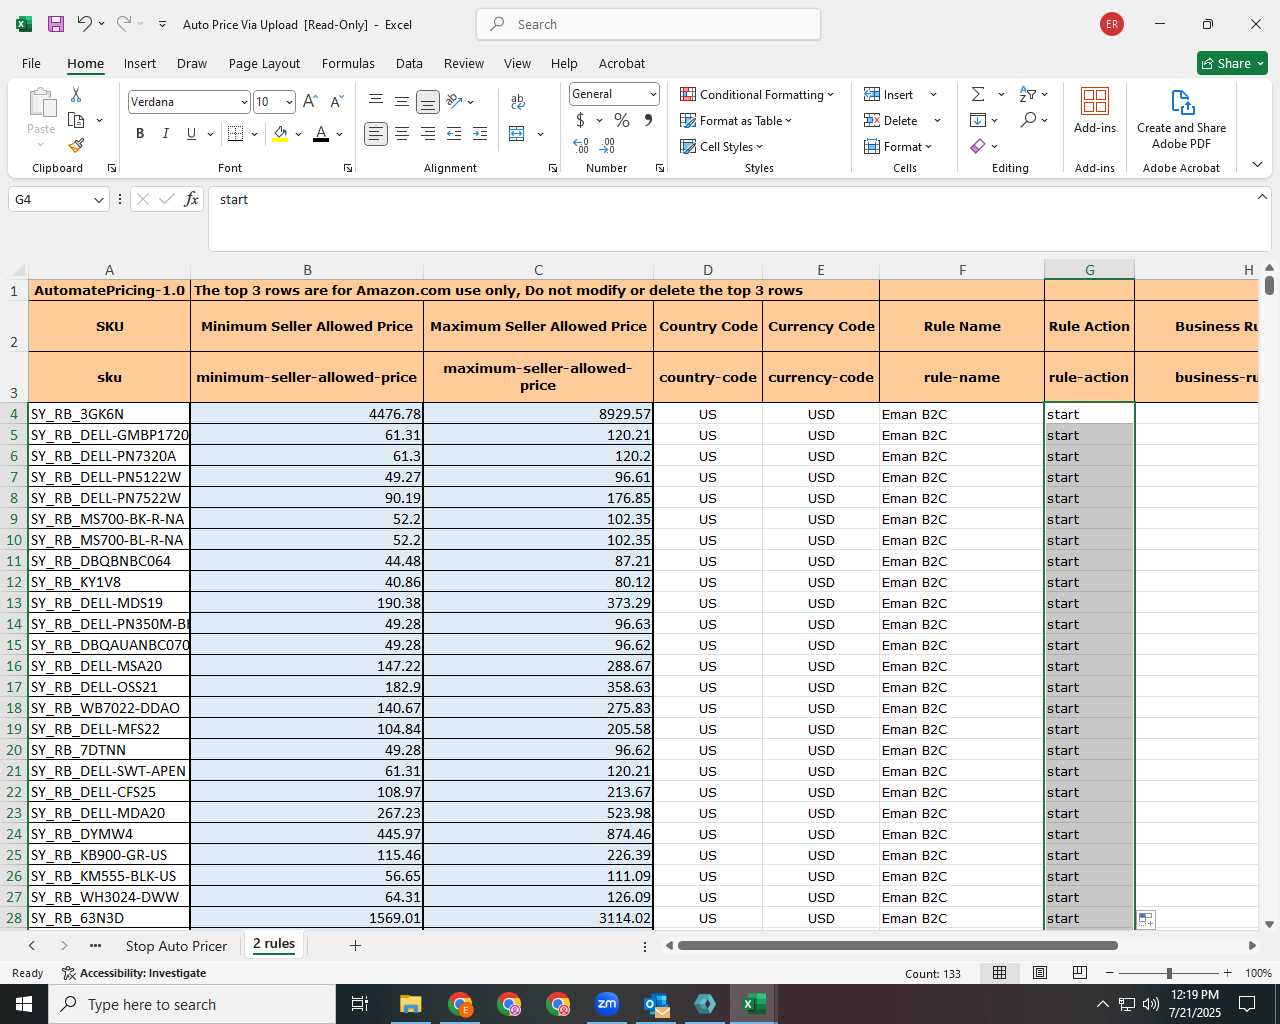Click the AutoSum sigma icon
Screen dimensions: 1280x1024
978,94
